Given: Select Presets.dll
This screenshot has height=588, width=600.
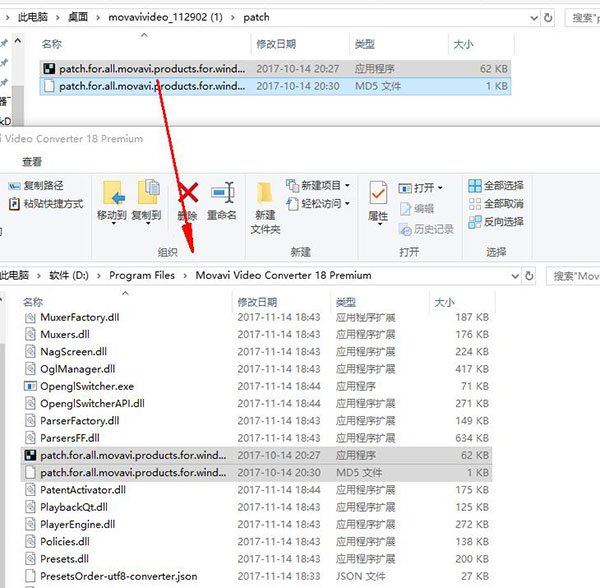Looking at the screenshot, I should [x=256, y=559].
